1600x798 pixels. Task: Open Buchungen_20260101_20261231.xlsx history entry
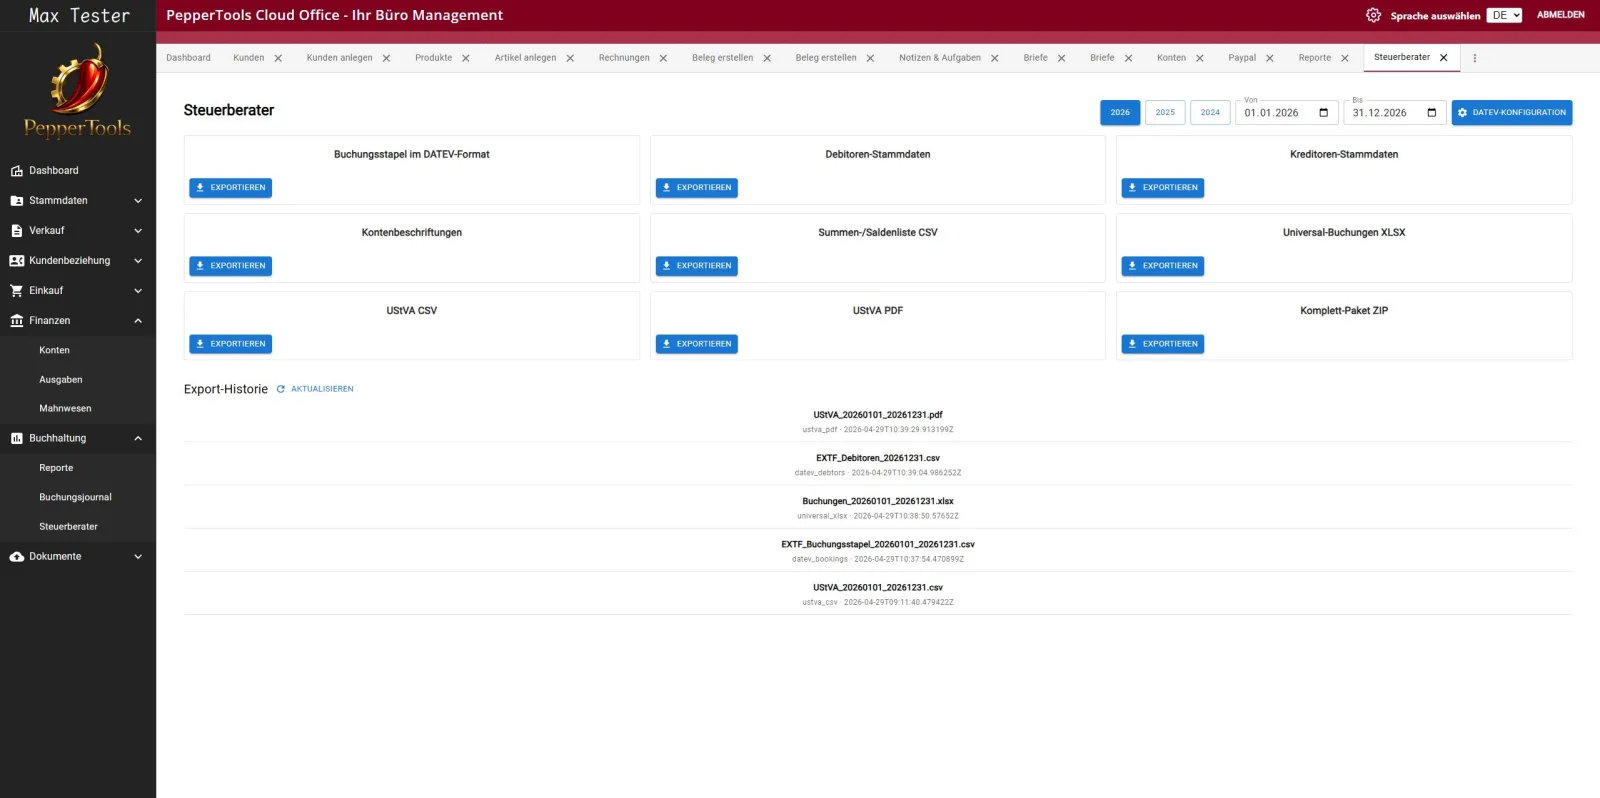[x=878, y=507]
